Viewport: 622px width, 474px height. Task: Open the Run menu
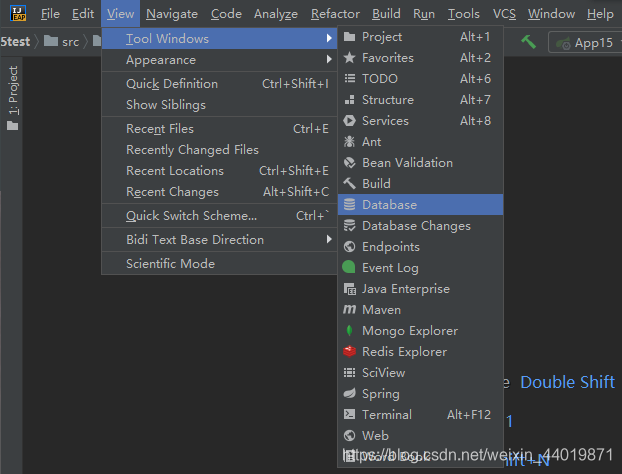[424, 14]
